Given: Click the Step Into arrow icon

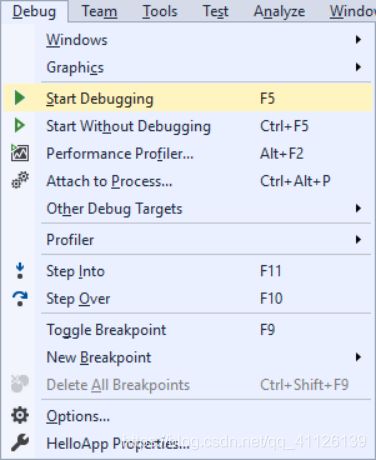Looking at the screenshot, I should pyautogui.click(x=20, y=271).
